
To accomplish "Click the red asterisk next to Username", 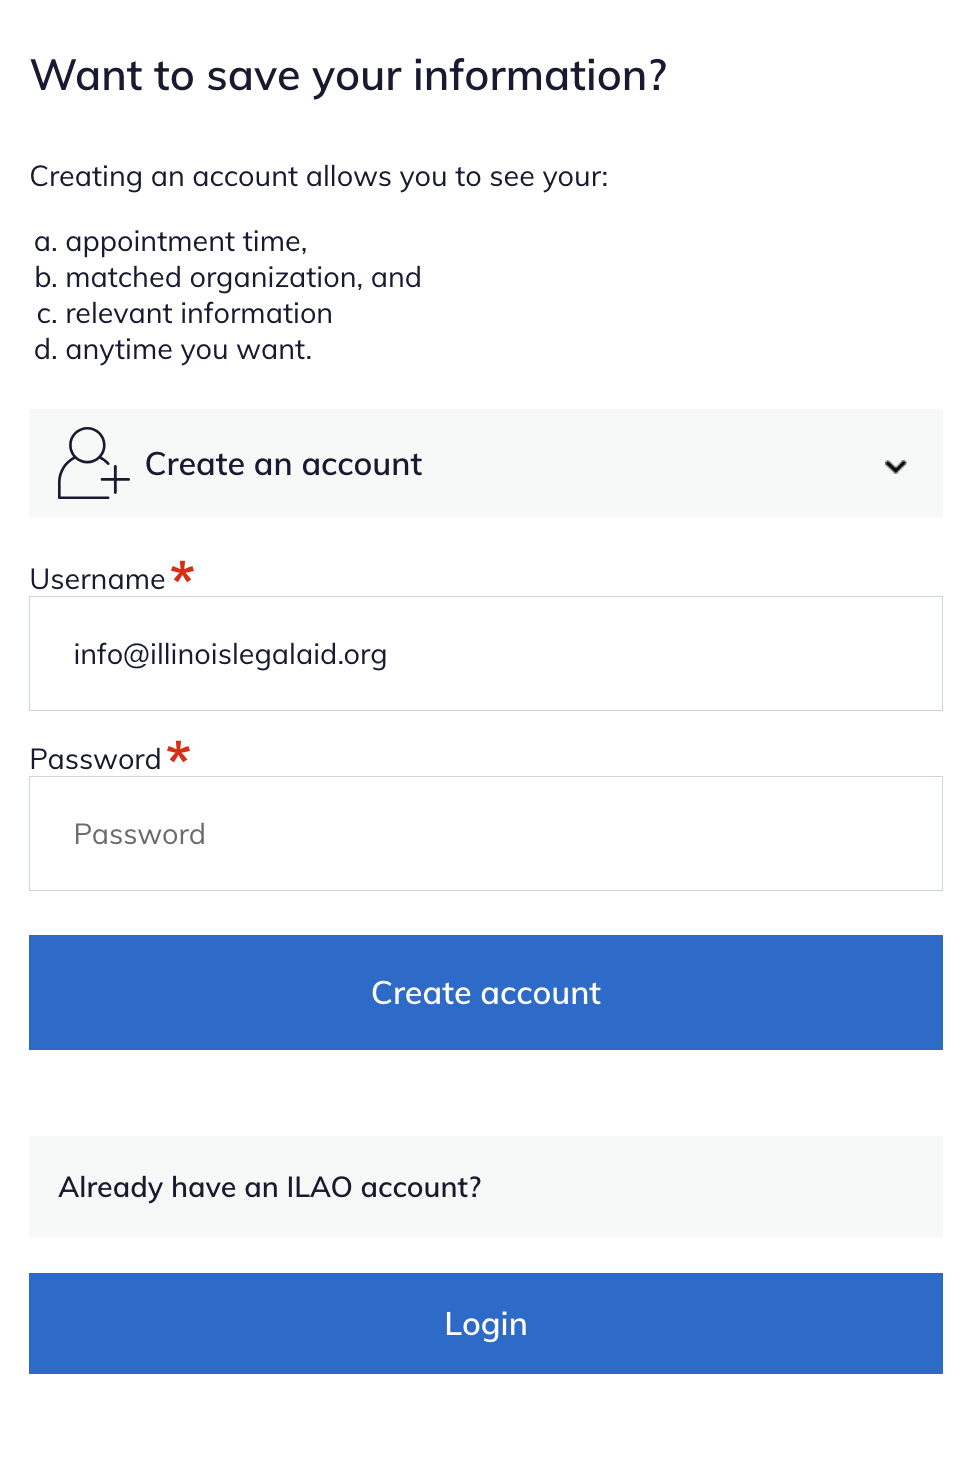I will (x=182, y=573).
